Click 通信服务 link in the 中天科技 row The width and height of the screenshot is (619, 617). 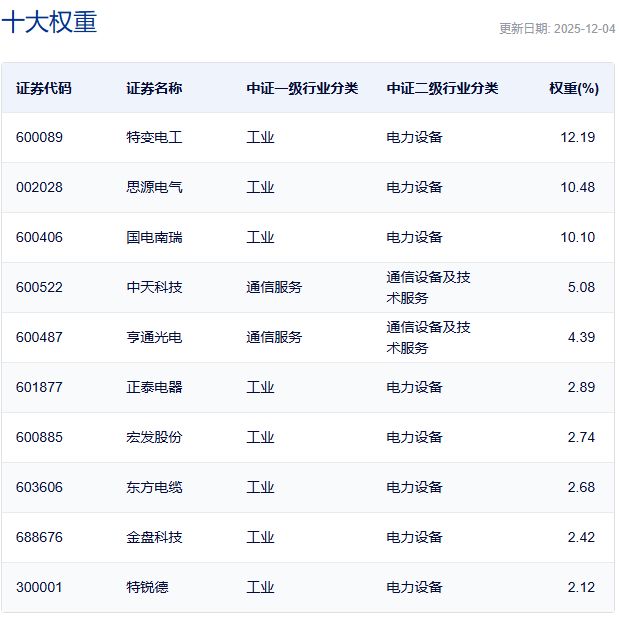274,287
